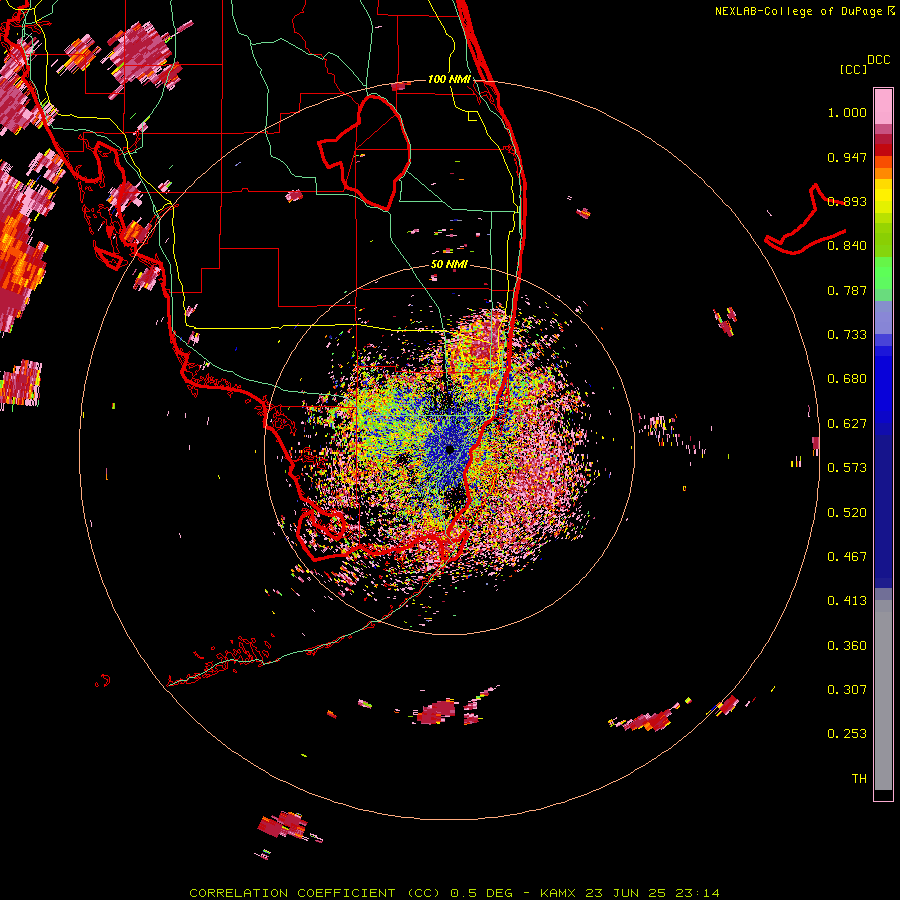Viewport: 900px width, 900px height.
Task: Click the pink top segment of color bar
Action: click(883, 106)
